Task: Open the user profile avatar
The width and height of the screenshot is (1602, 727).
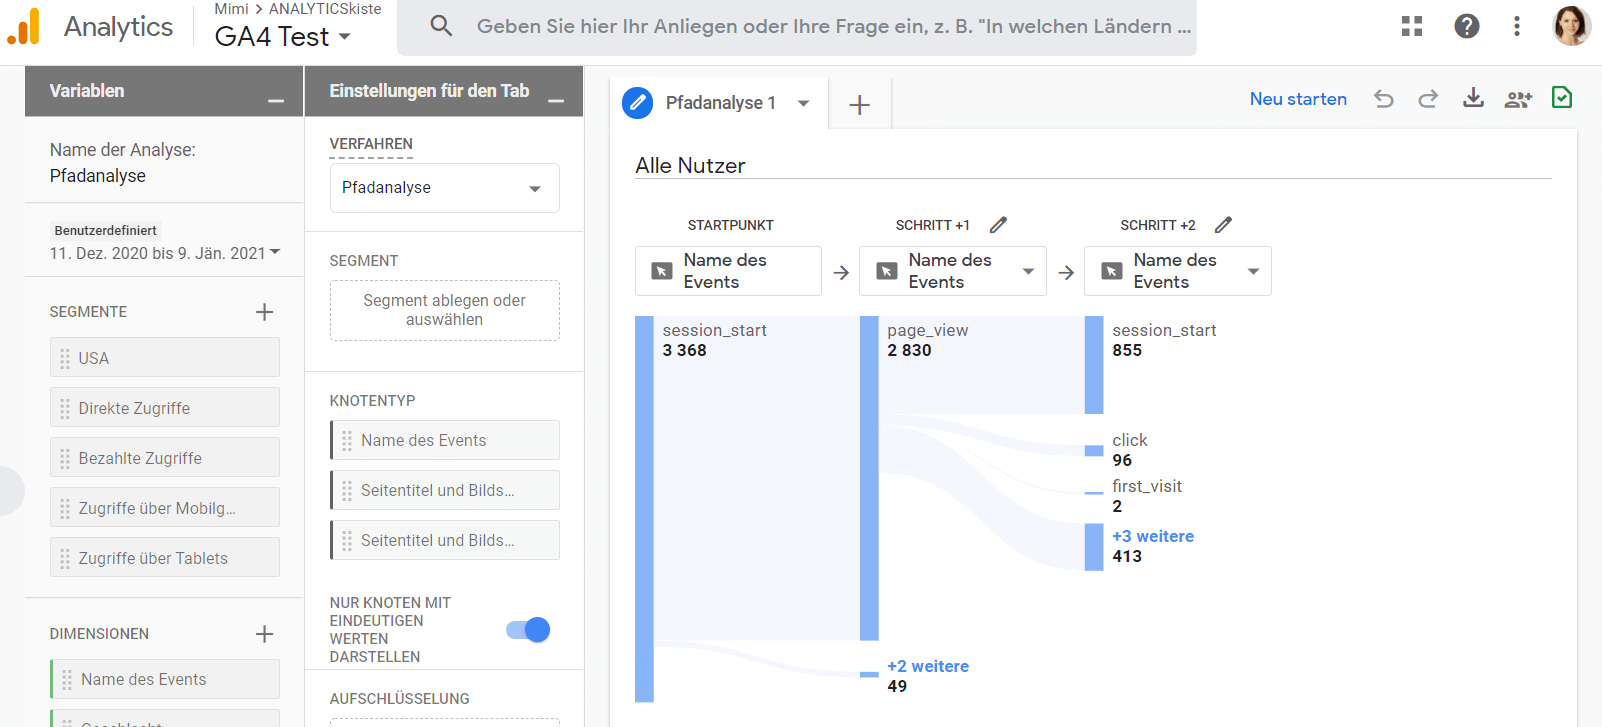Action: pos(1571,26)
